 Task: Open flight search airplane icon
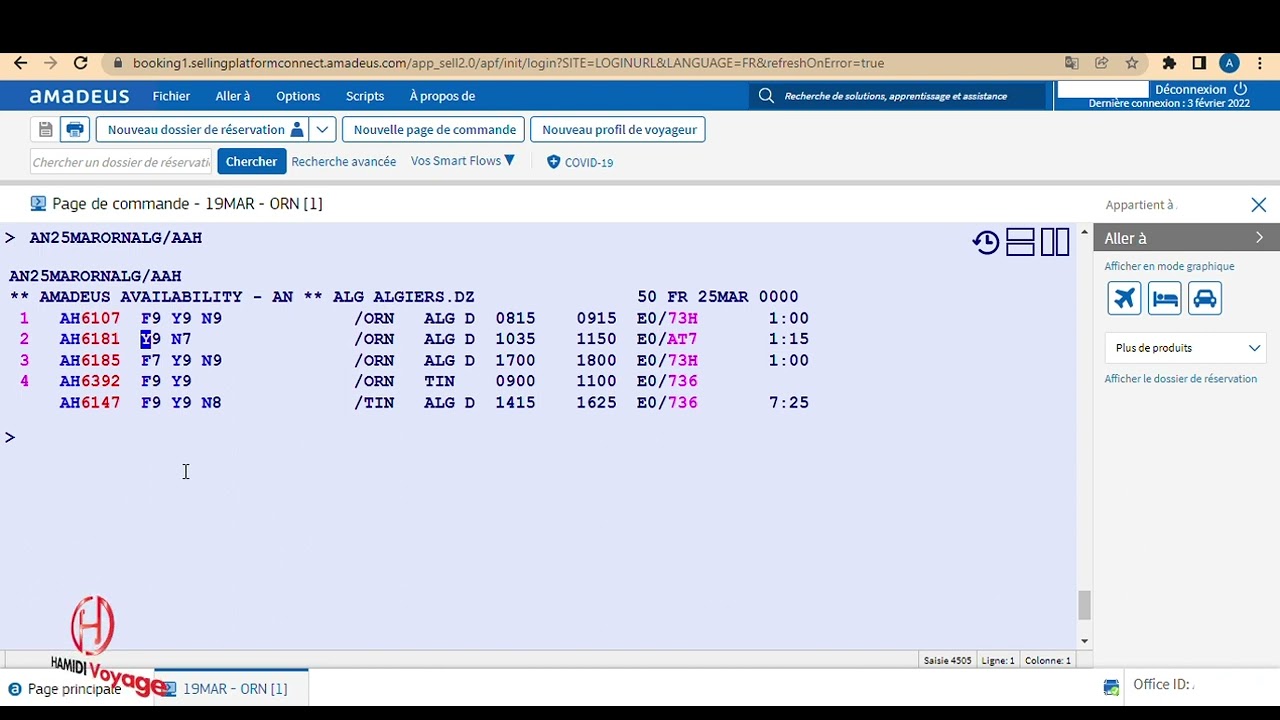click(1124, 298)
